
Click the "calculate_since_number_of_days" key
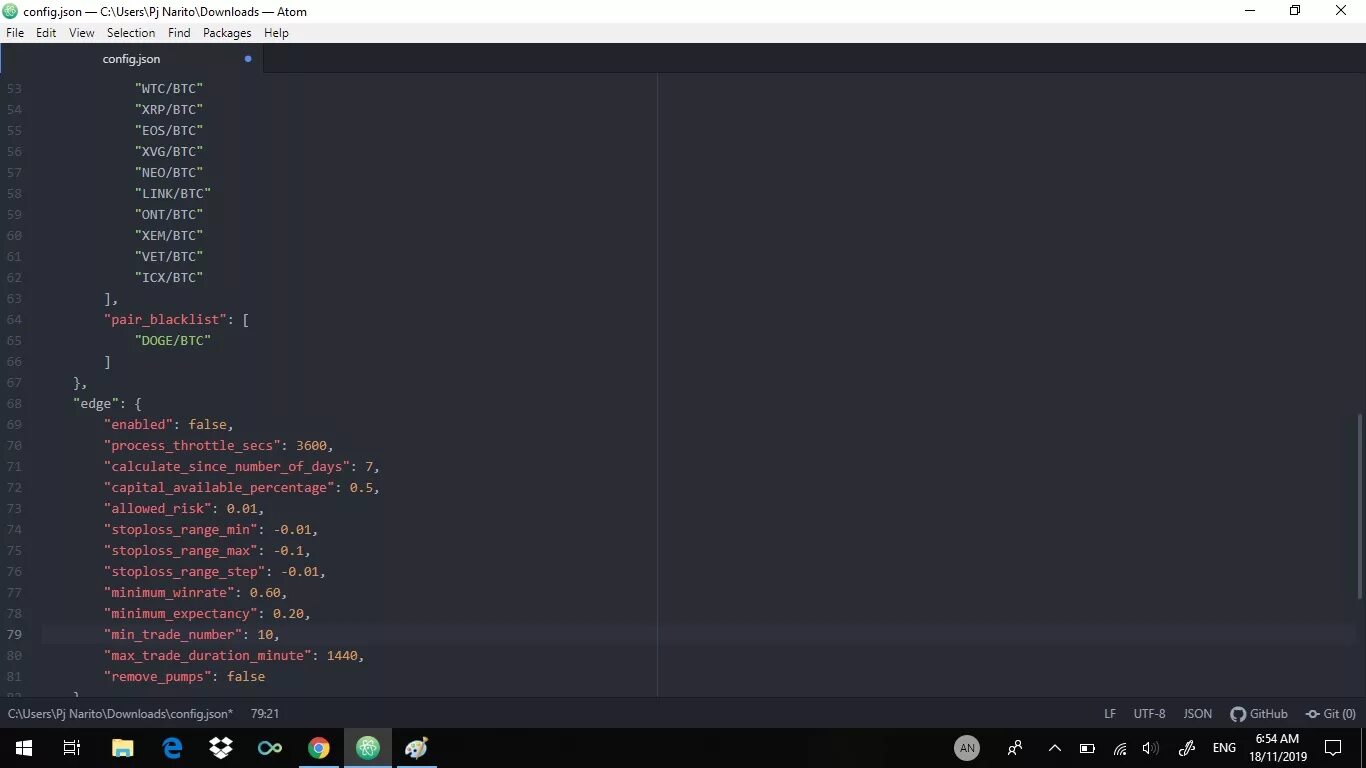click(227, 467)
